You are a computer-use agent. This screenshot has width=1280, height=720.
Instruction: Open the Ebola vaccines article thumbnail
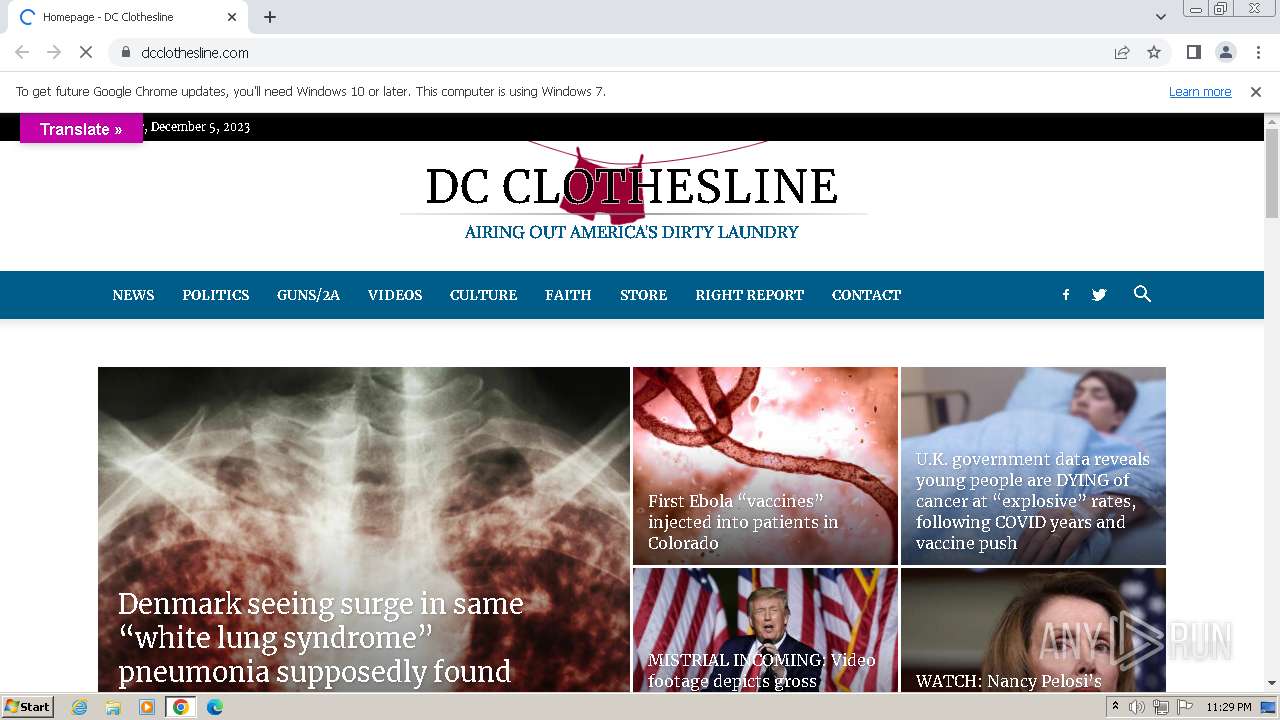click(x=765, y=465)
